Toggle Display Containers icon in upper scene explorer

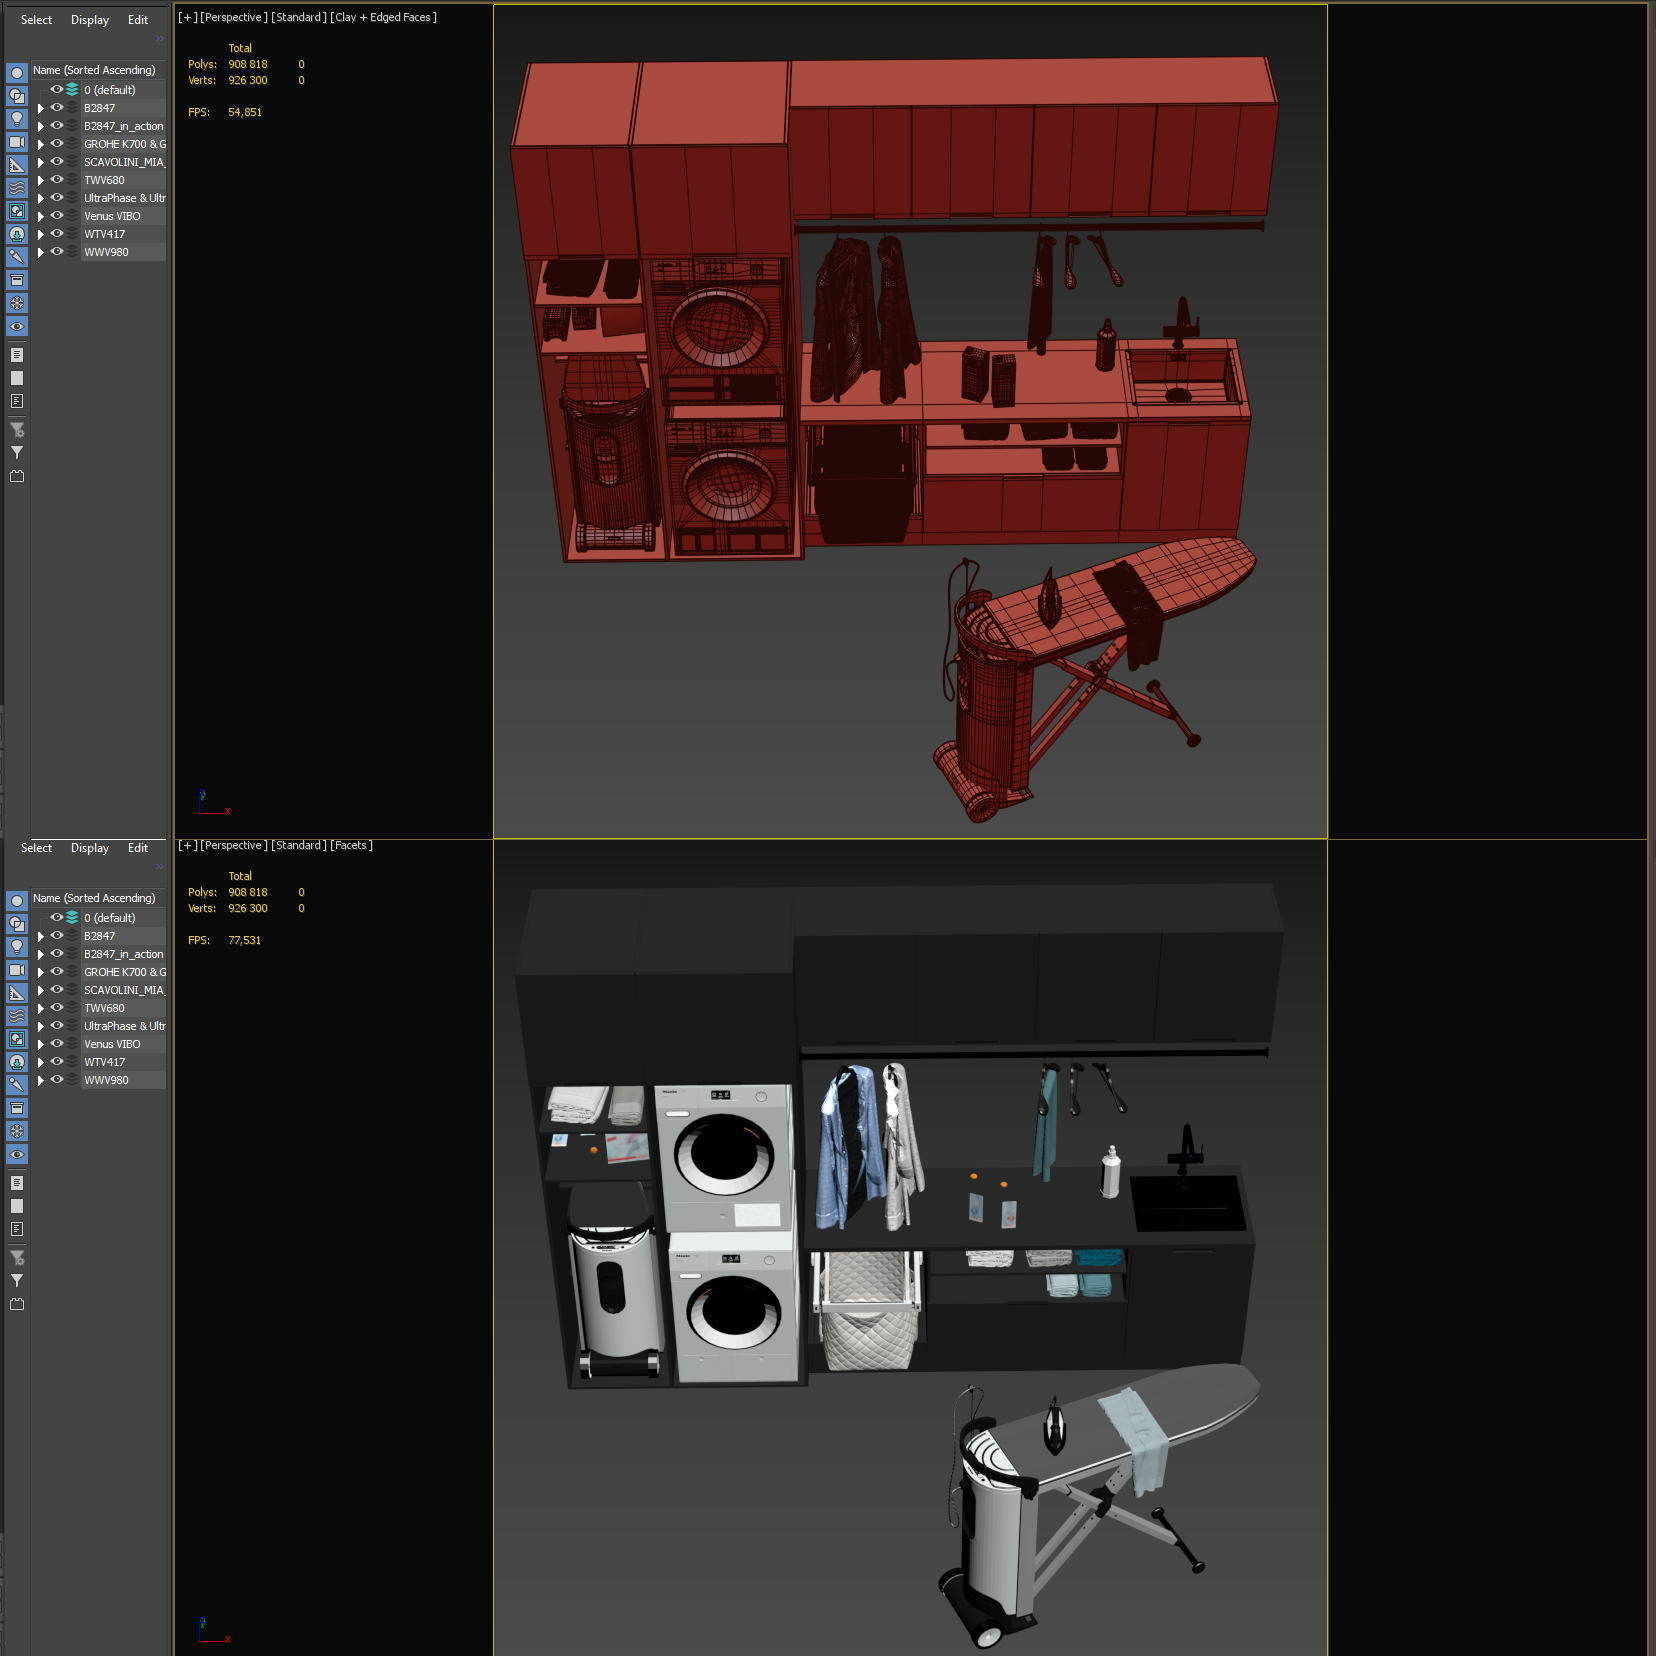17,280
